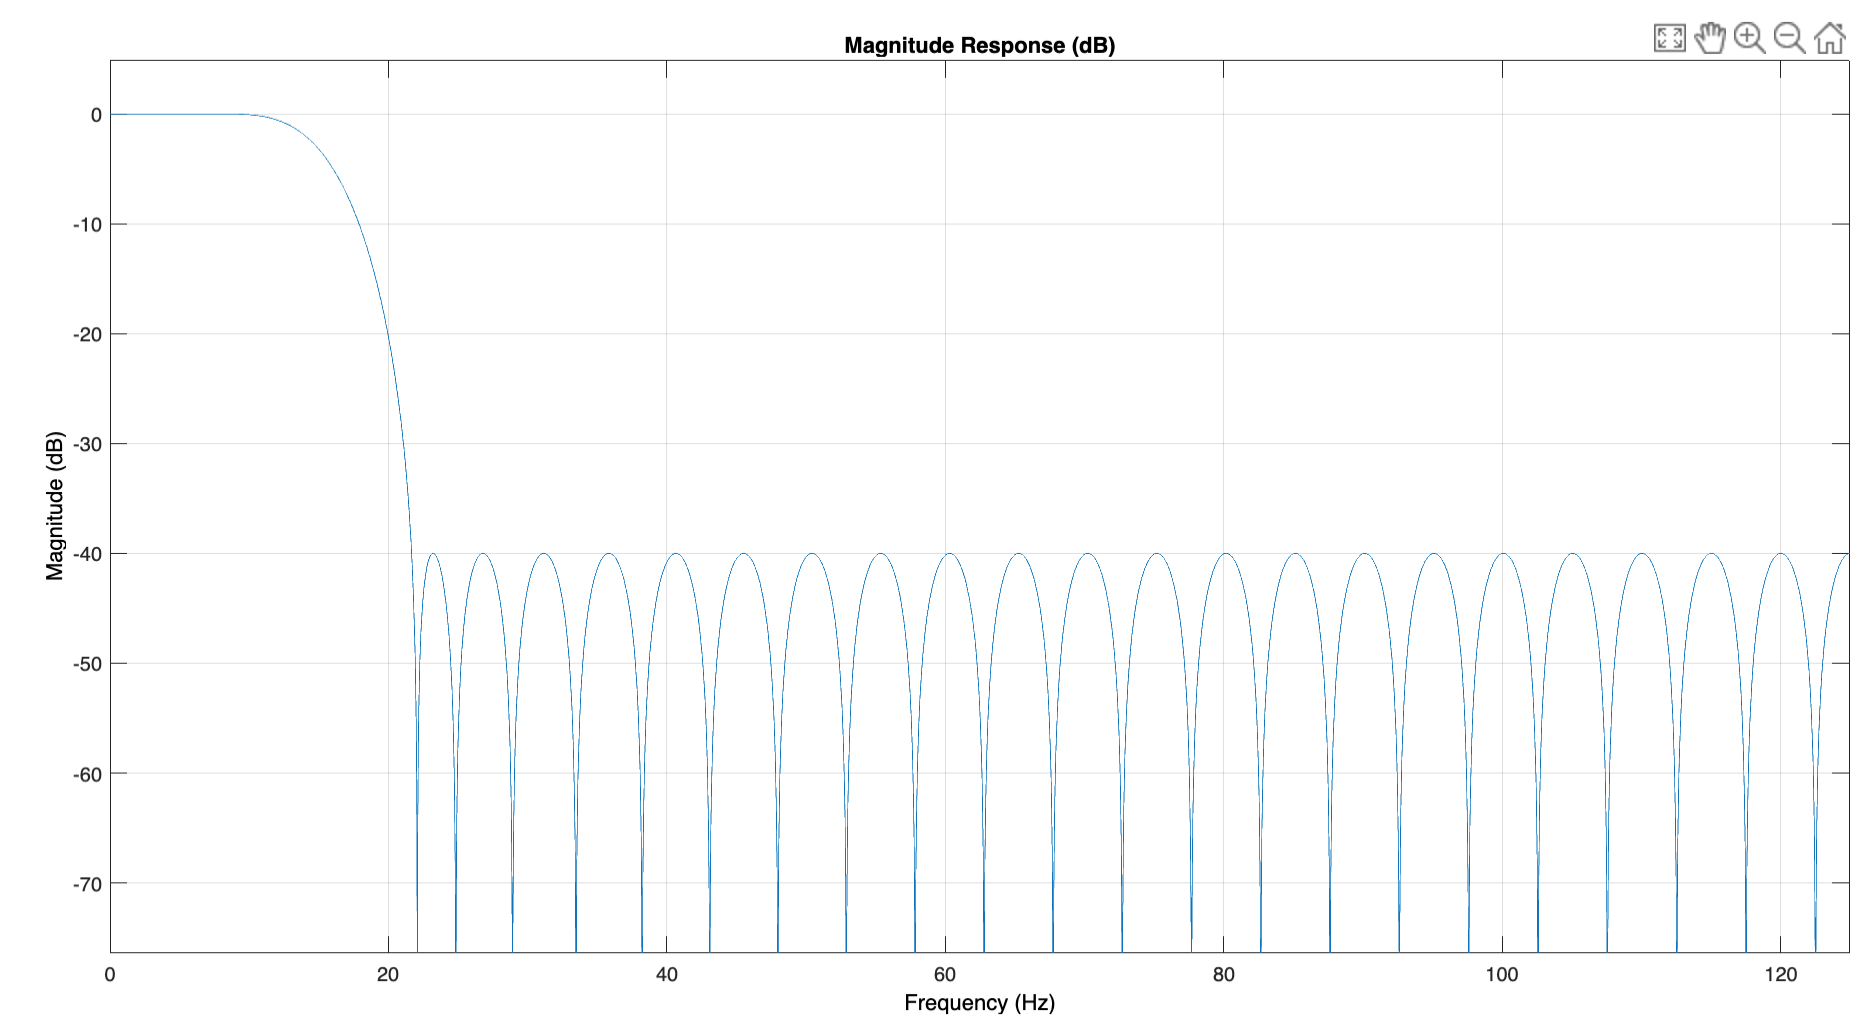Screen dimensions: 1870x1028
Task: Click the "40" frequency tick label
Action: point(667,974)
